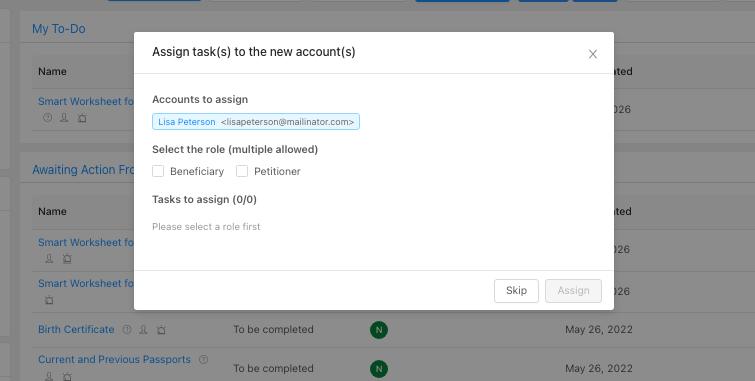Click the My To-Do section heading
Viewport: 755px width, 381px height.
click(x=59, y=29)
